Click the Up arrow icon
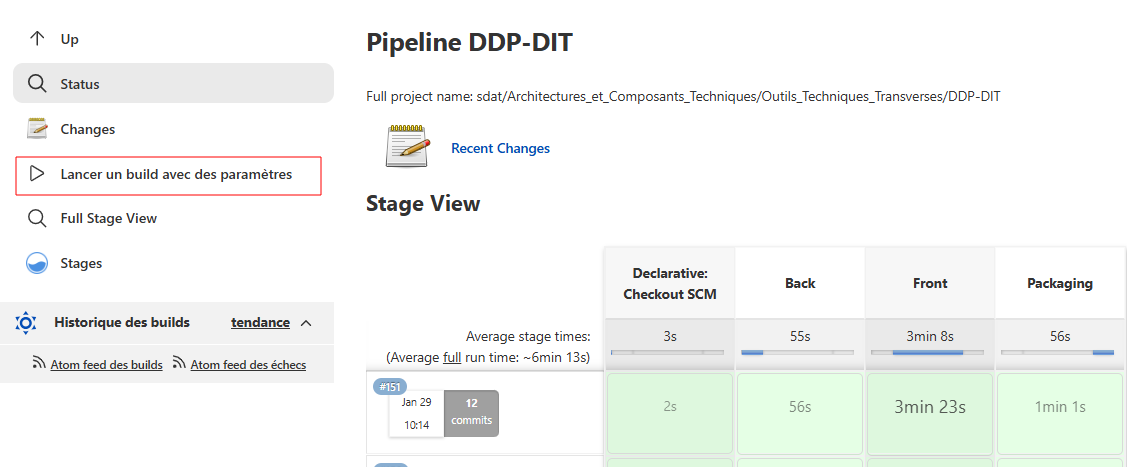1127x468 pixels. click(37, 39)
